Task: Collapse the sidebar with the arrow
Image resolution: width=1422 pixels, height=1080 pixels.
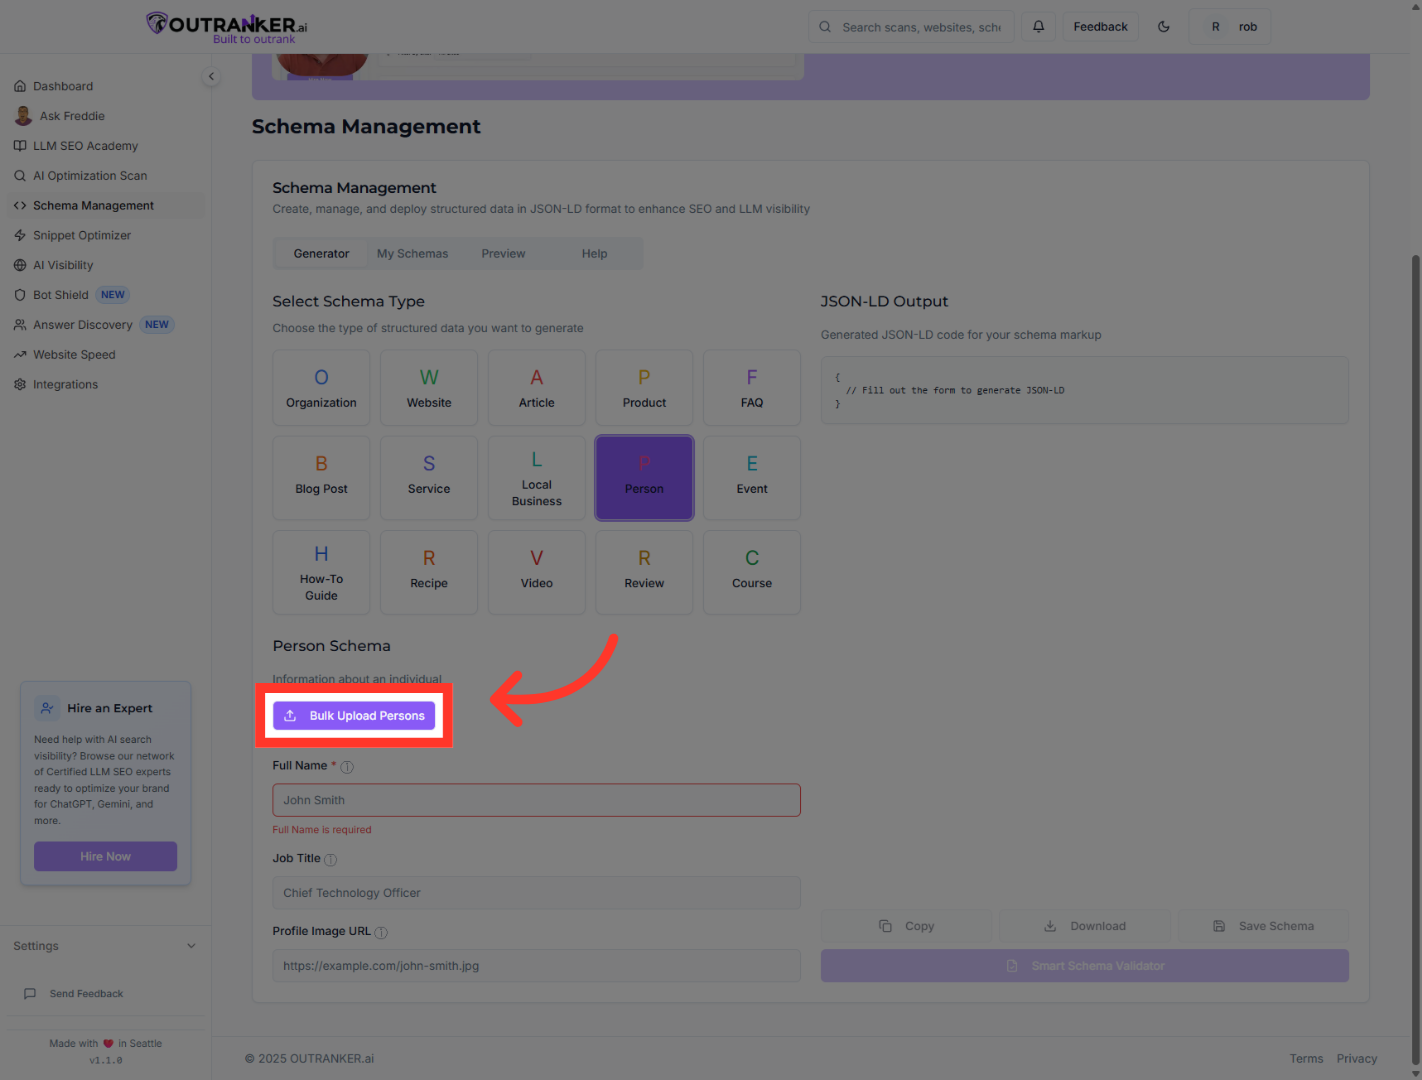Action: [211, 76]
